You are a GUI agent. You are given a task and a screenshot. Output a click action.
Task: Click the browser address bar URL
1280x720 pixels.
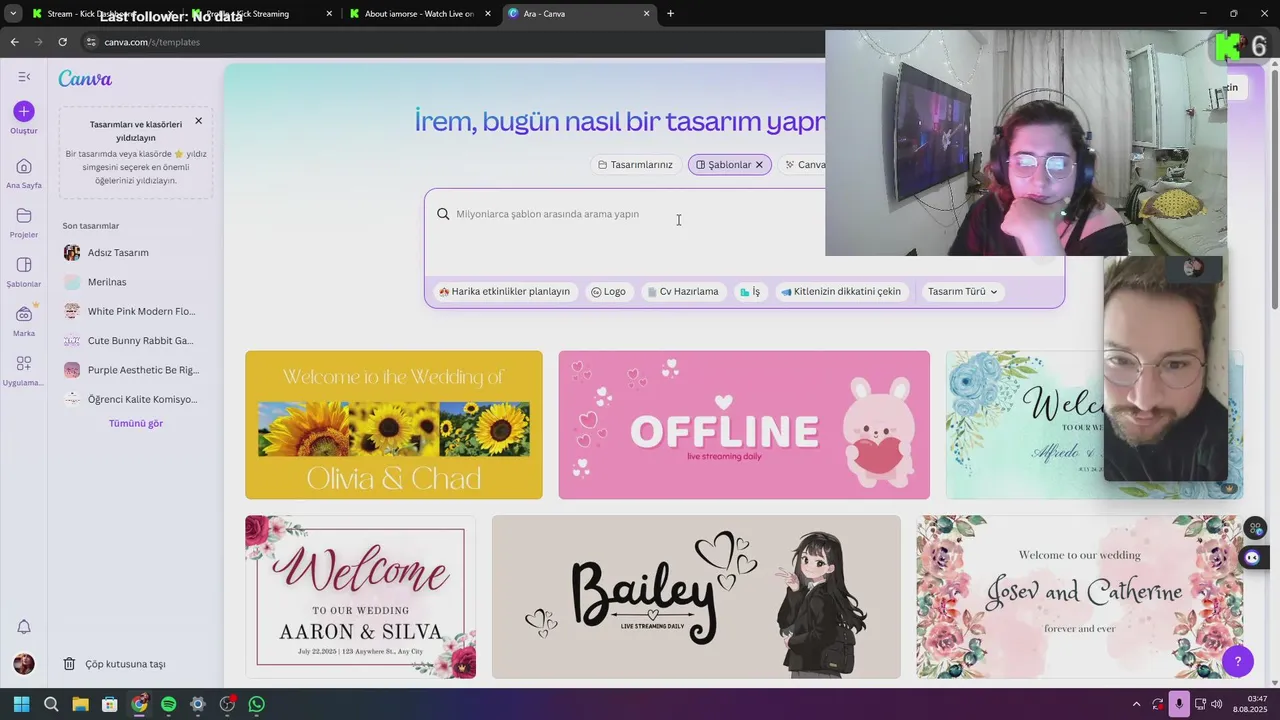pos(152,42)
